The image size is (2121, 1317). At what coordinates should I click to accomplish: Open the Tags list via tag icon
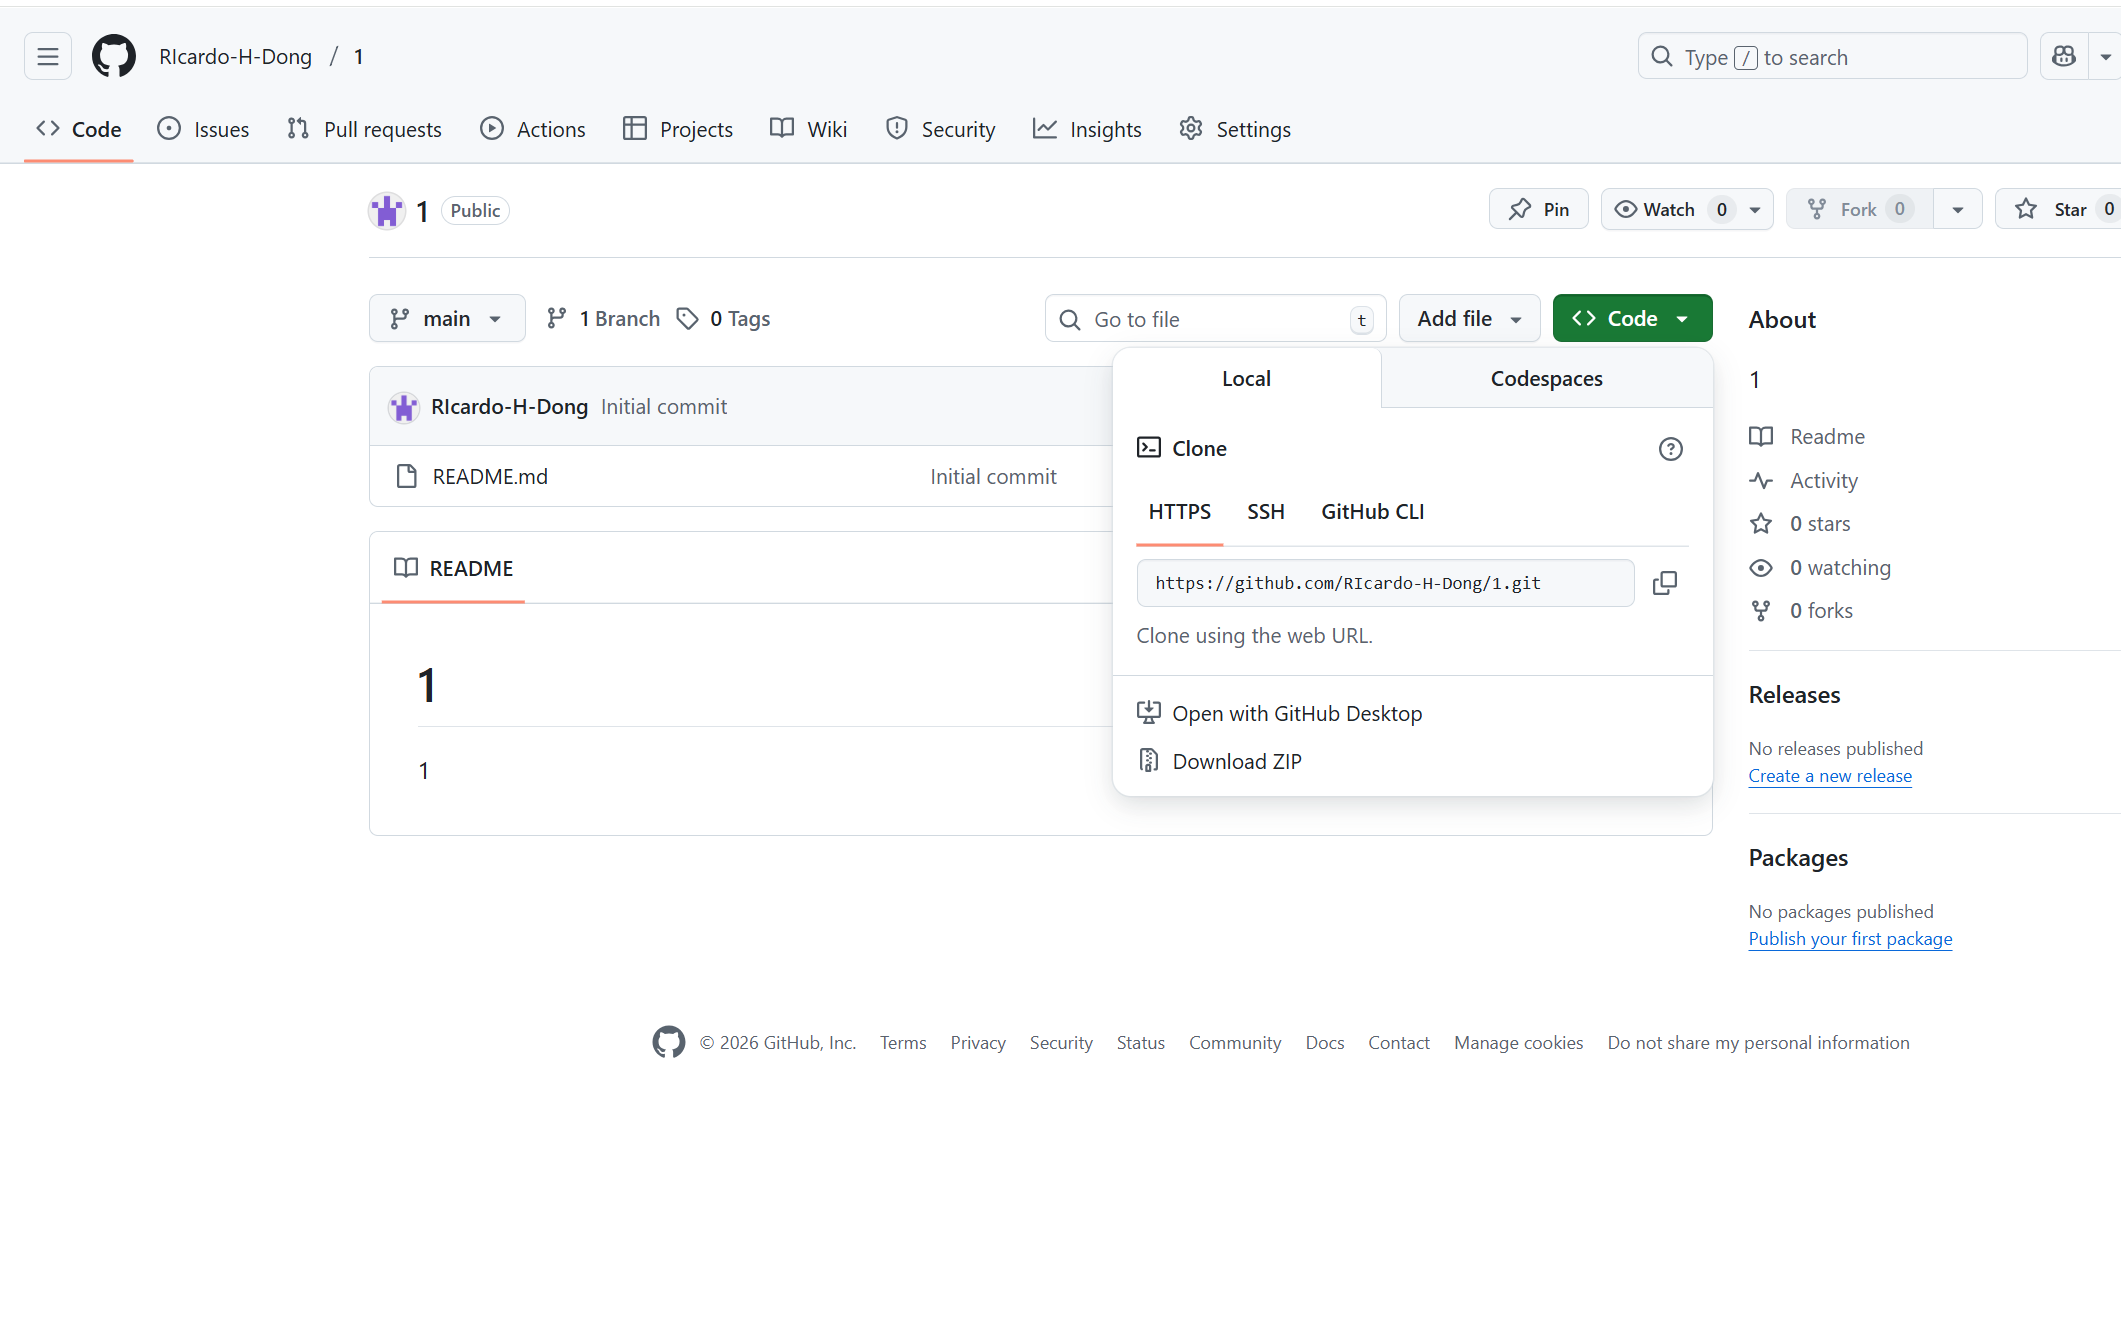[x=687, y=319]
